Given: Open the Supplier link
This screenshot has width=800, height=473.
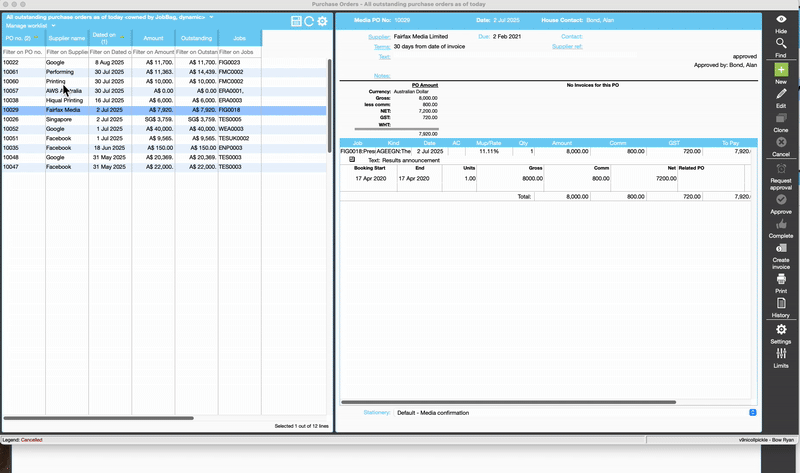Looking at the screenshot, I should pos(379,37).
